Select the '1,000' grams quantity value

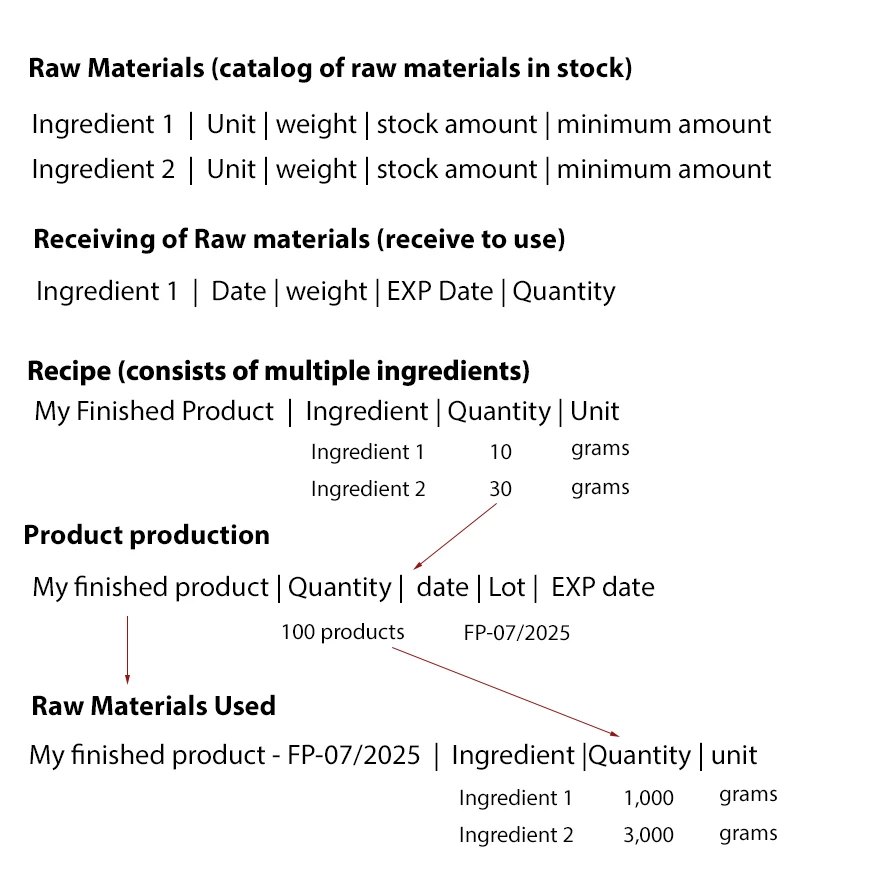click(x=649, y=798)
